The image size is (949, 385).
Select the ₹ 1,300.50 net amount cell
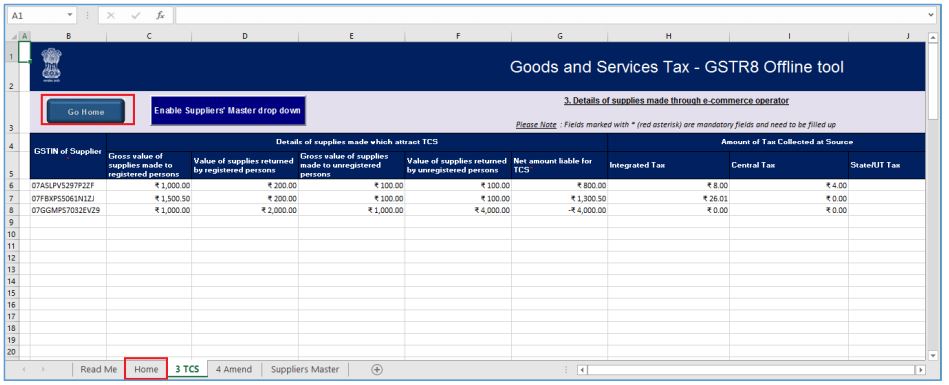click(x=559, y=198)
